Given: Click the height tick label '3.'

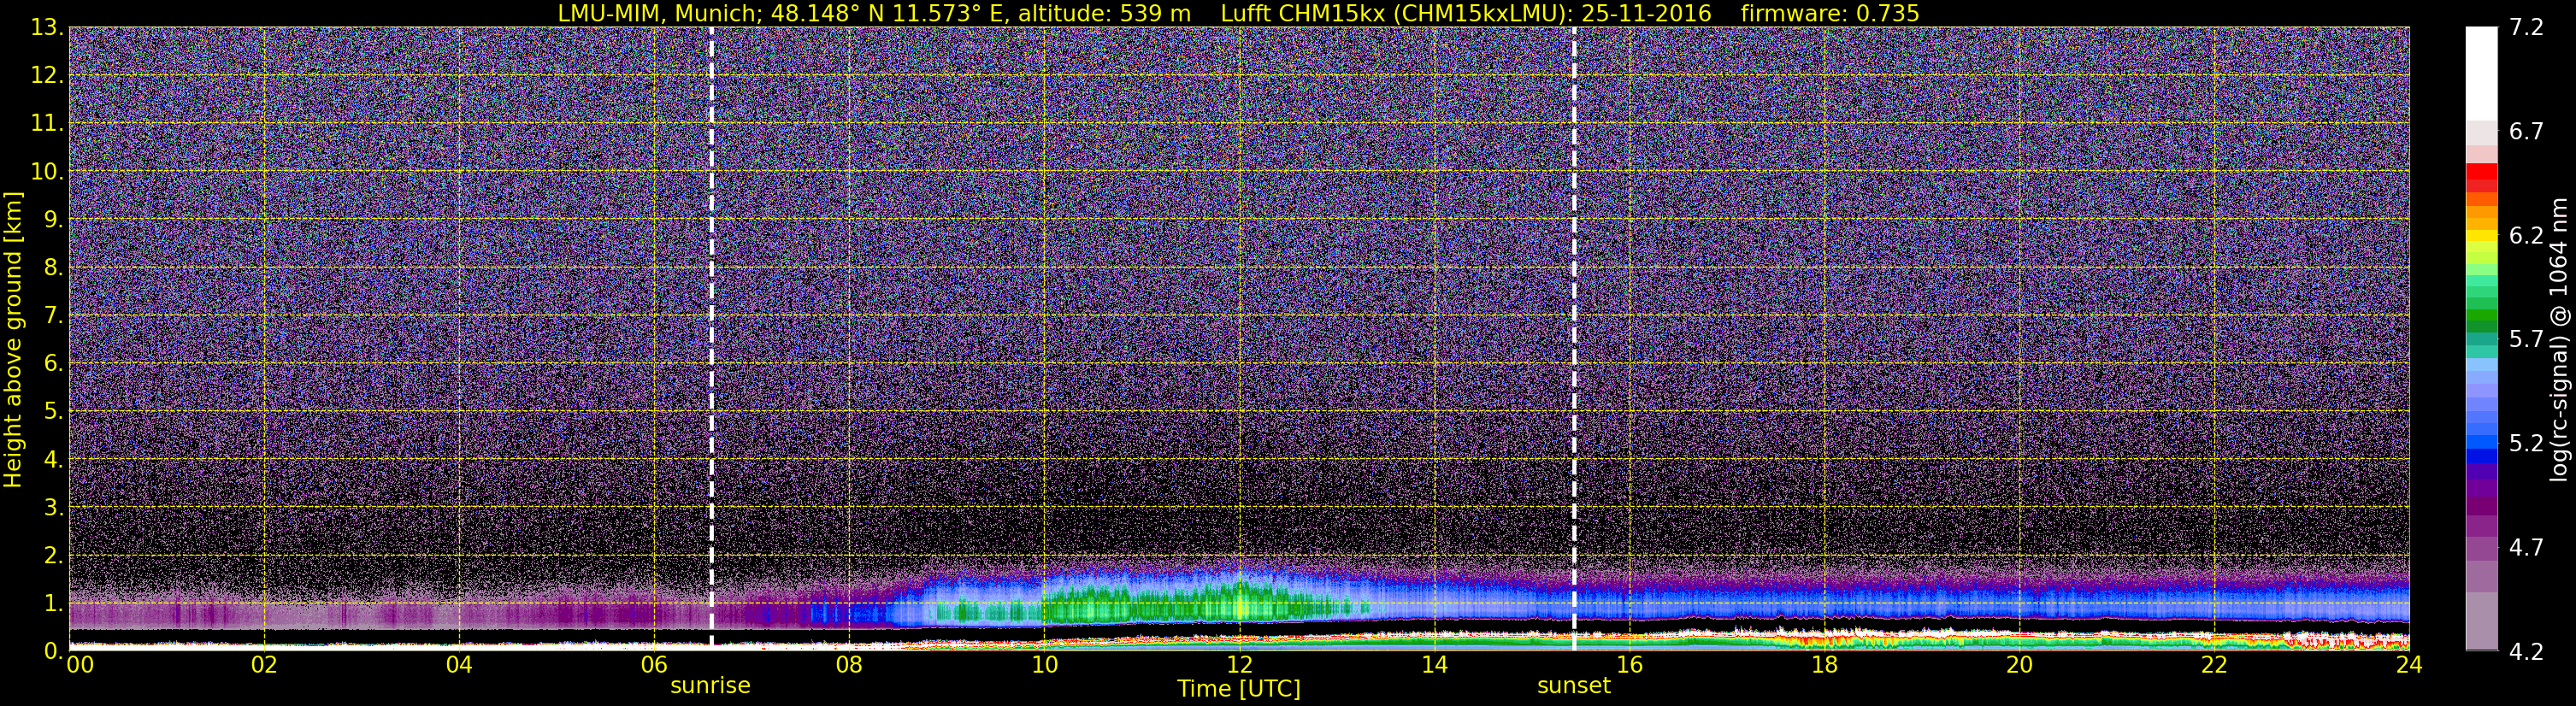Looking at the screenshot, I should [53, 507].
